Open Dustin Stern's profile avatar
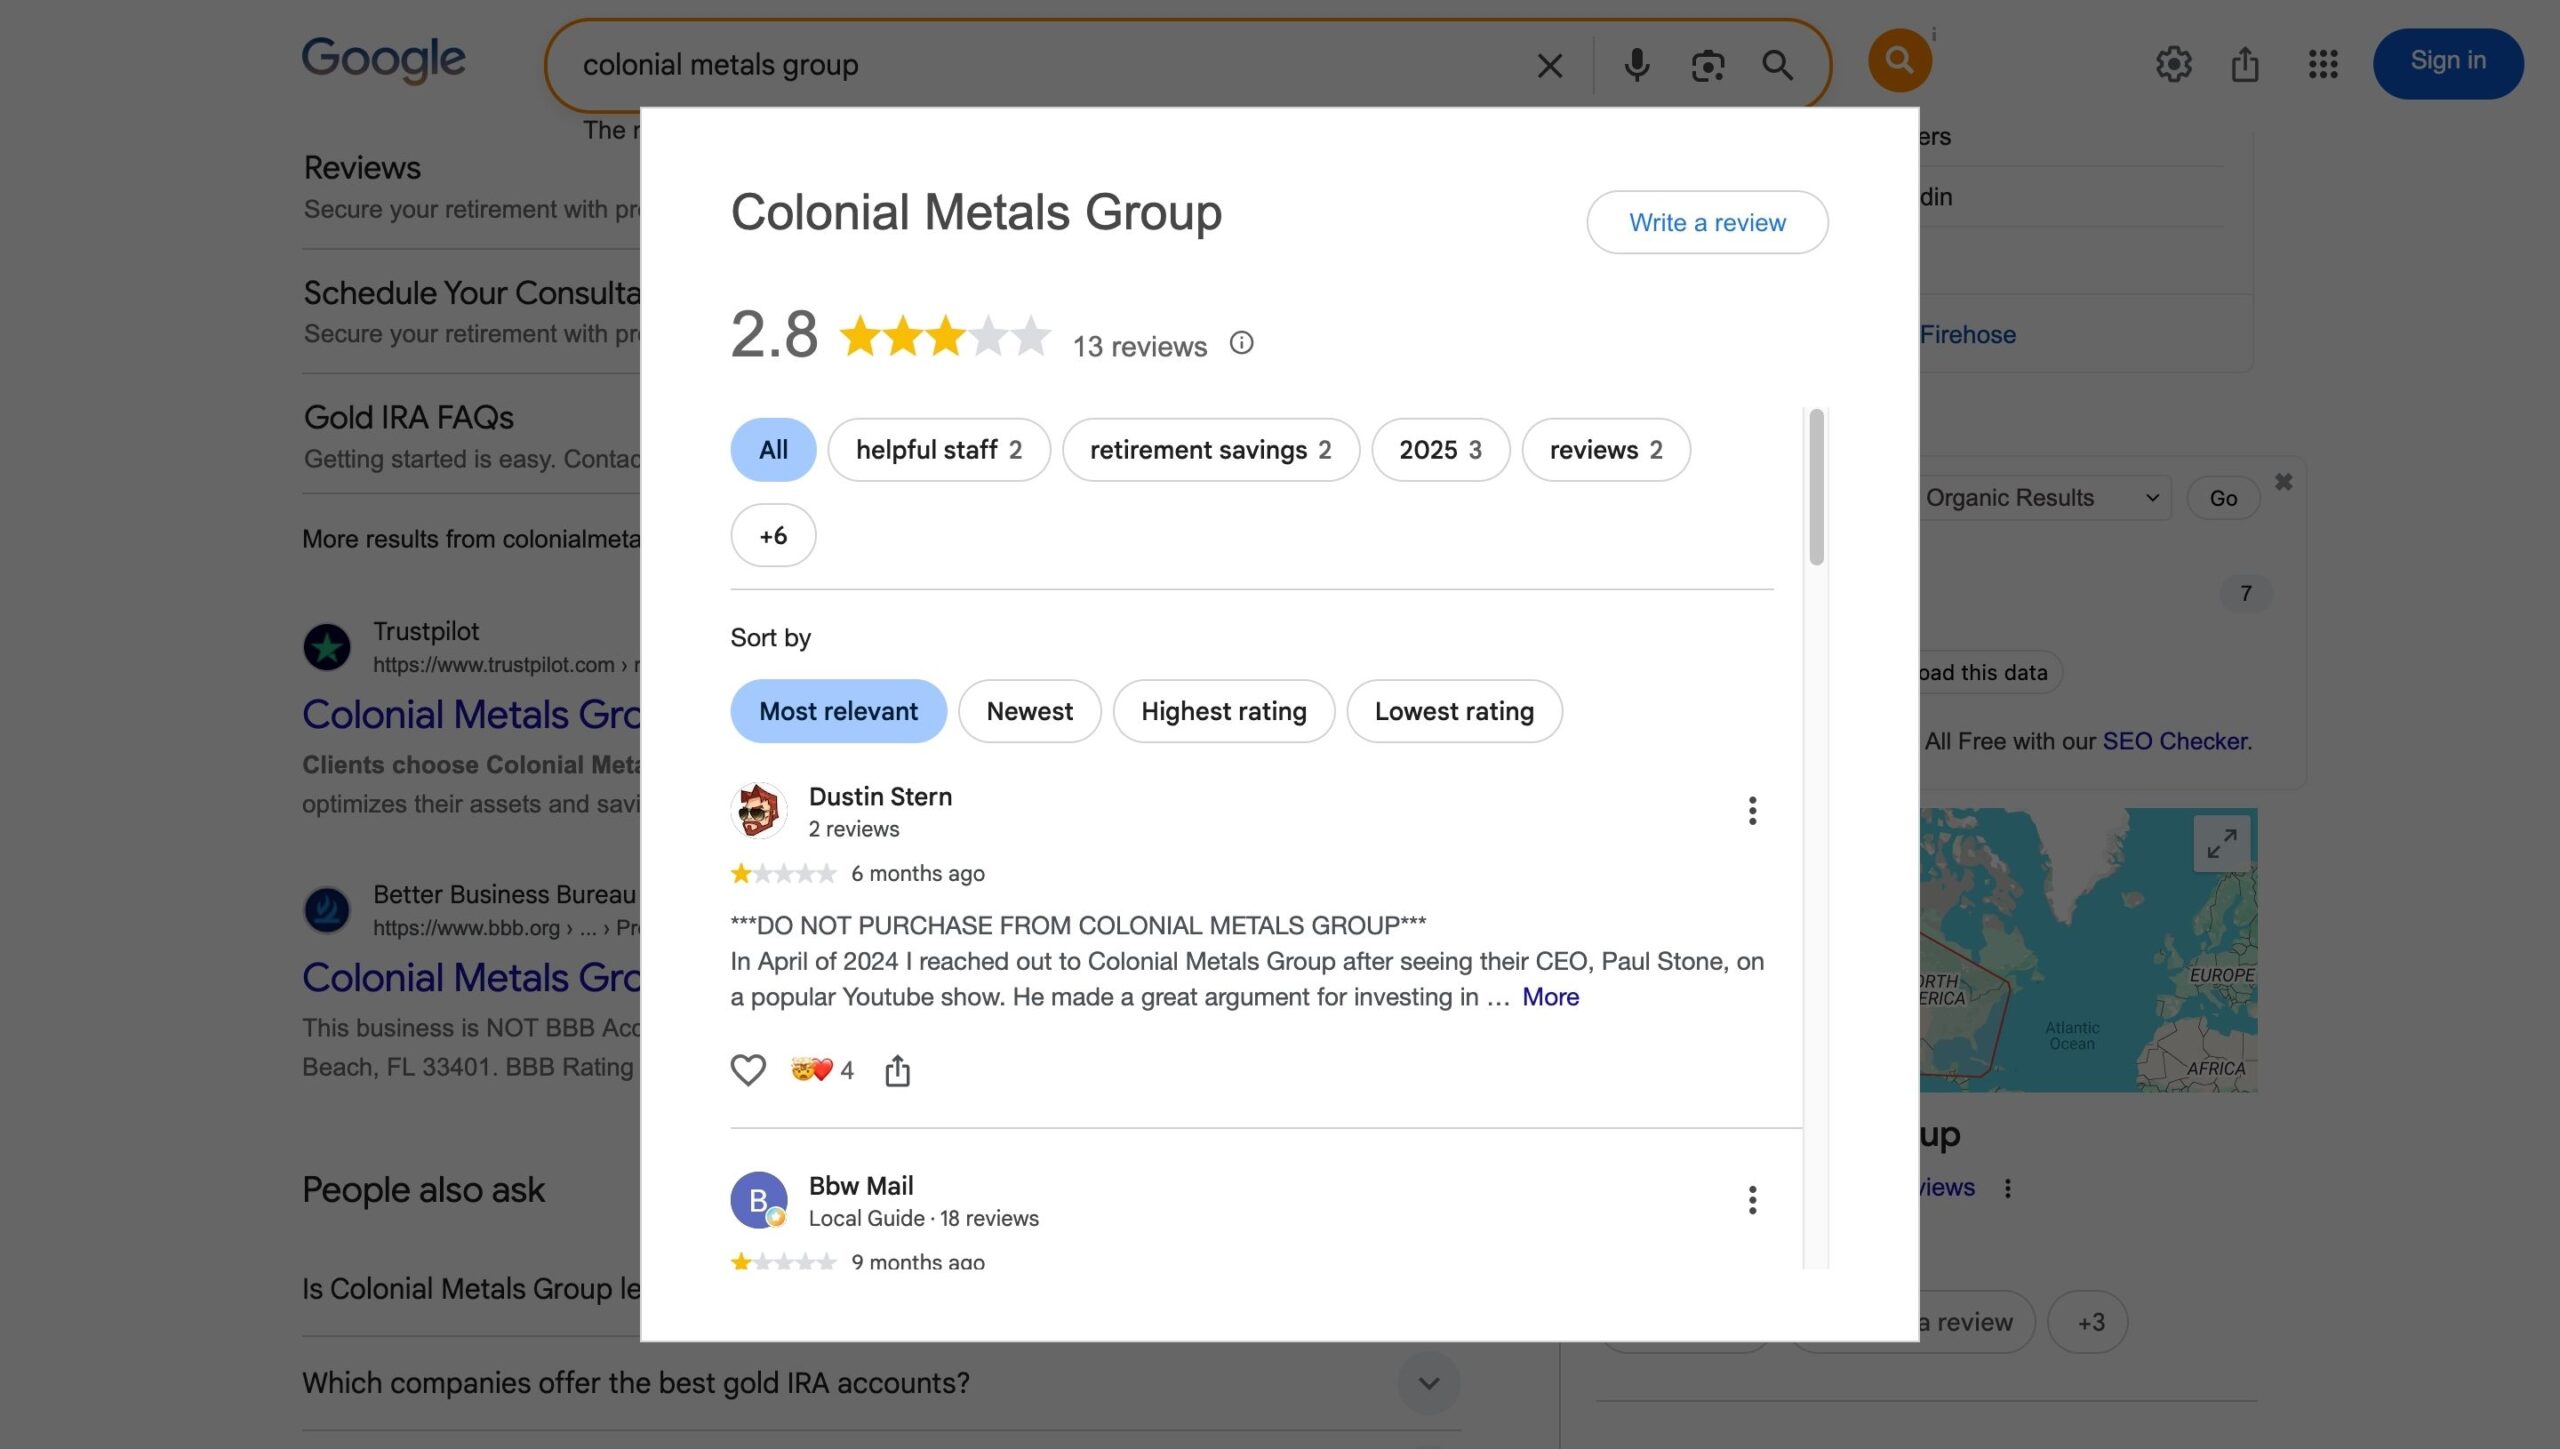The height and width of the screenshot is (1449, 2560). click(x=758, y=811)
